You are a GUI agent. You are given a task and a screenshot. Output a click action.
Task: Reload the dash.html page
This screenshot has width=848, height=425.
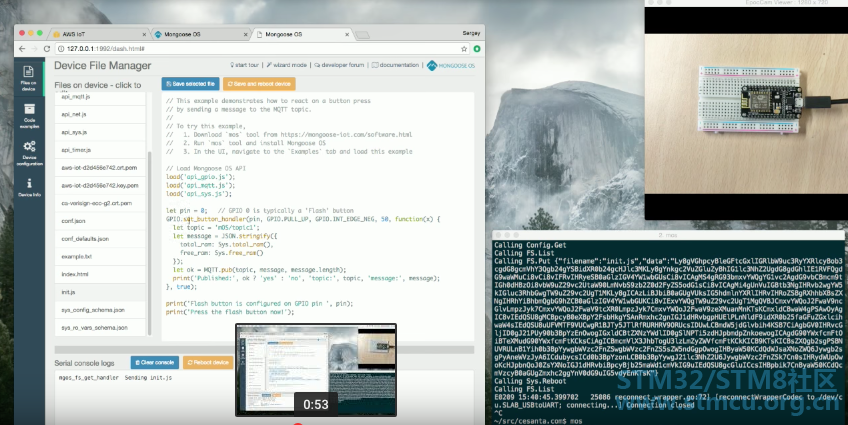coord(47,49)
